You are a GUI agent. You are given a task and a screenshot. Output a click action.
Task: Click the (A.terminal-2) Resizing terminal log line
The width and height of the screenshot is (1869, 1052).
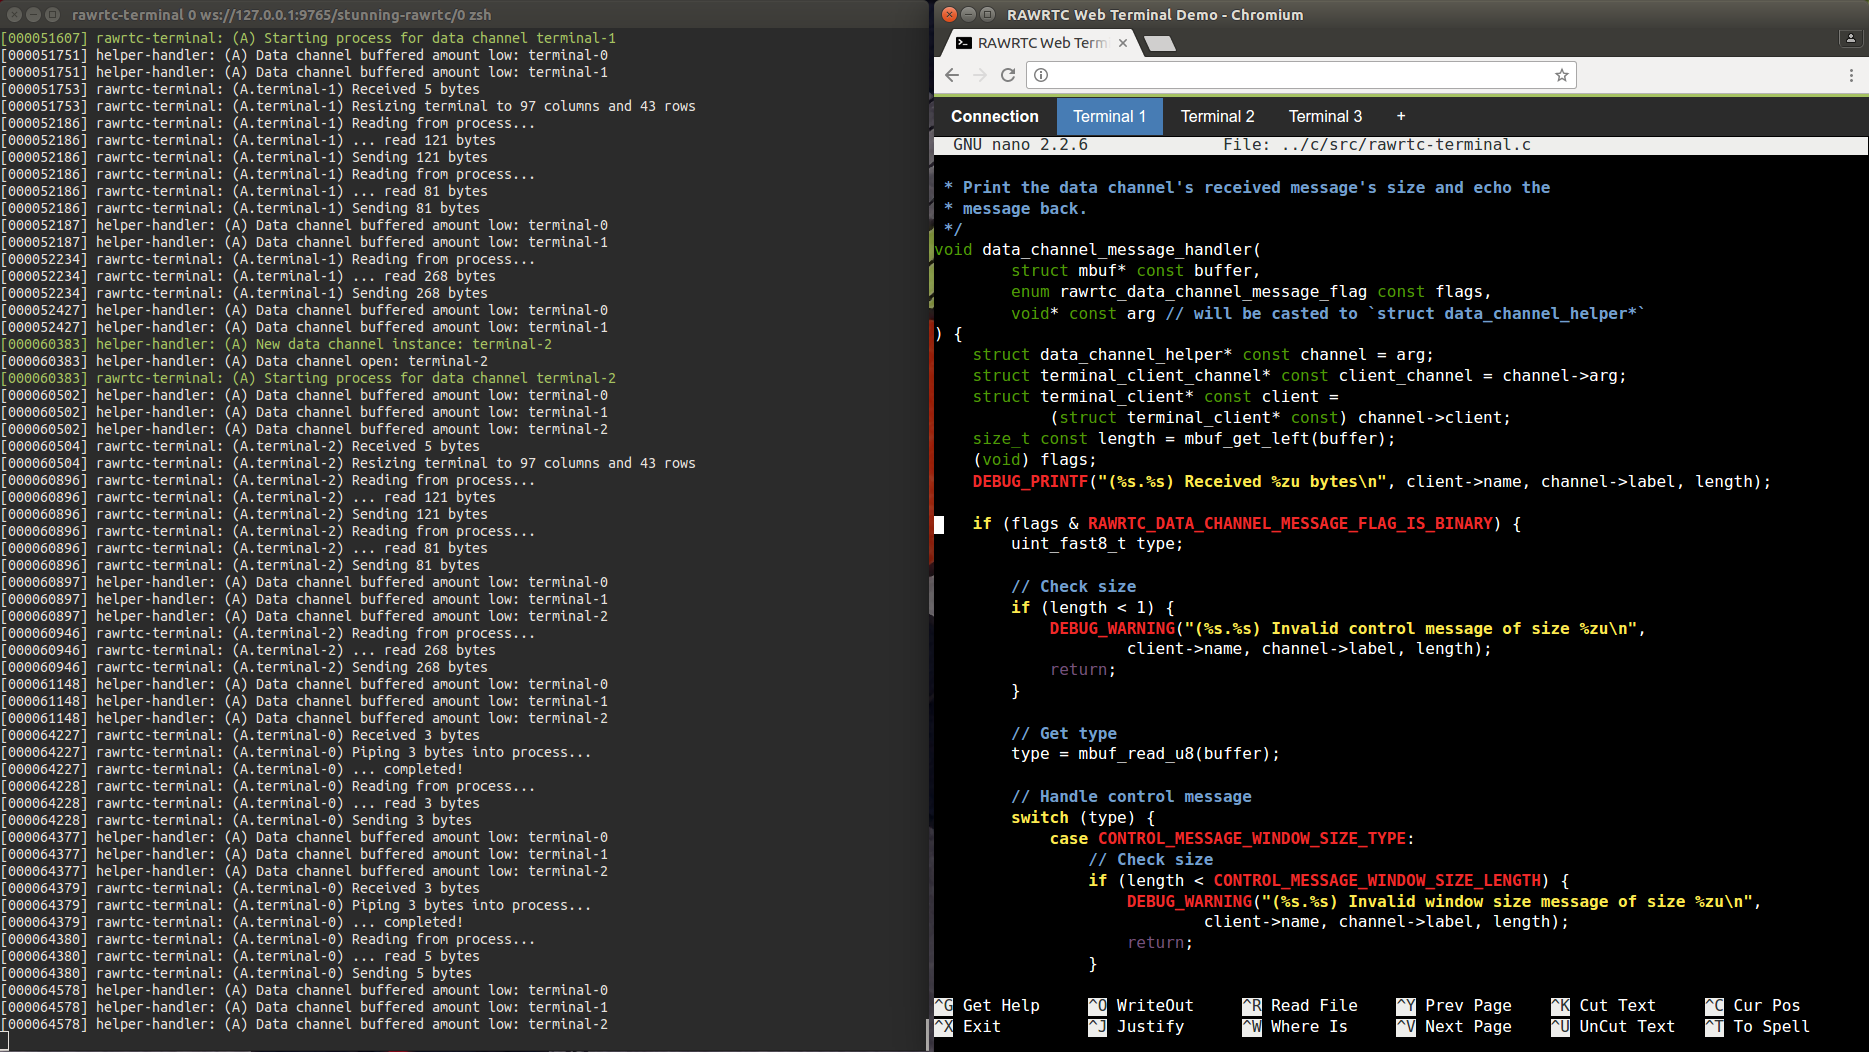348,463
